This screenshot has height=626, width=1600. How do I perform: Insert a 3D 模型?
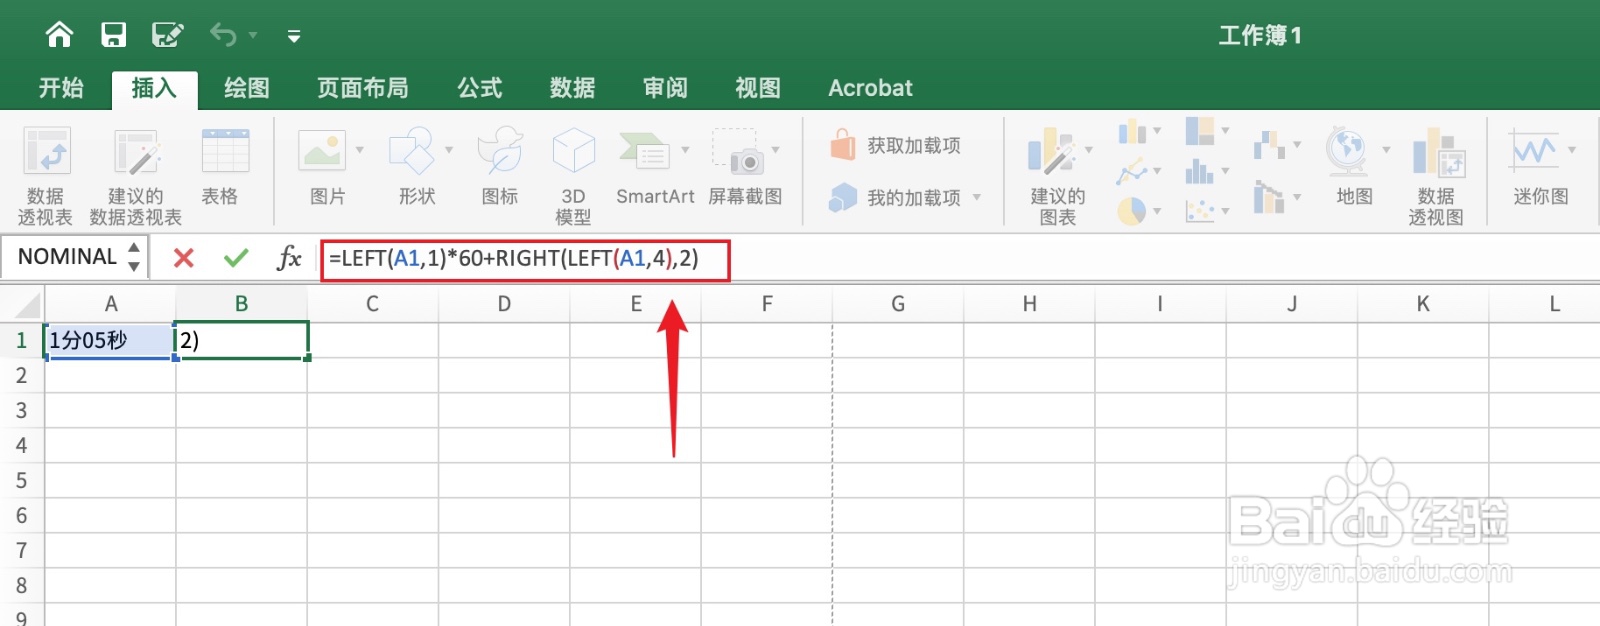tap(573, 175)
